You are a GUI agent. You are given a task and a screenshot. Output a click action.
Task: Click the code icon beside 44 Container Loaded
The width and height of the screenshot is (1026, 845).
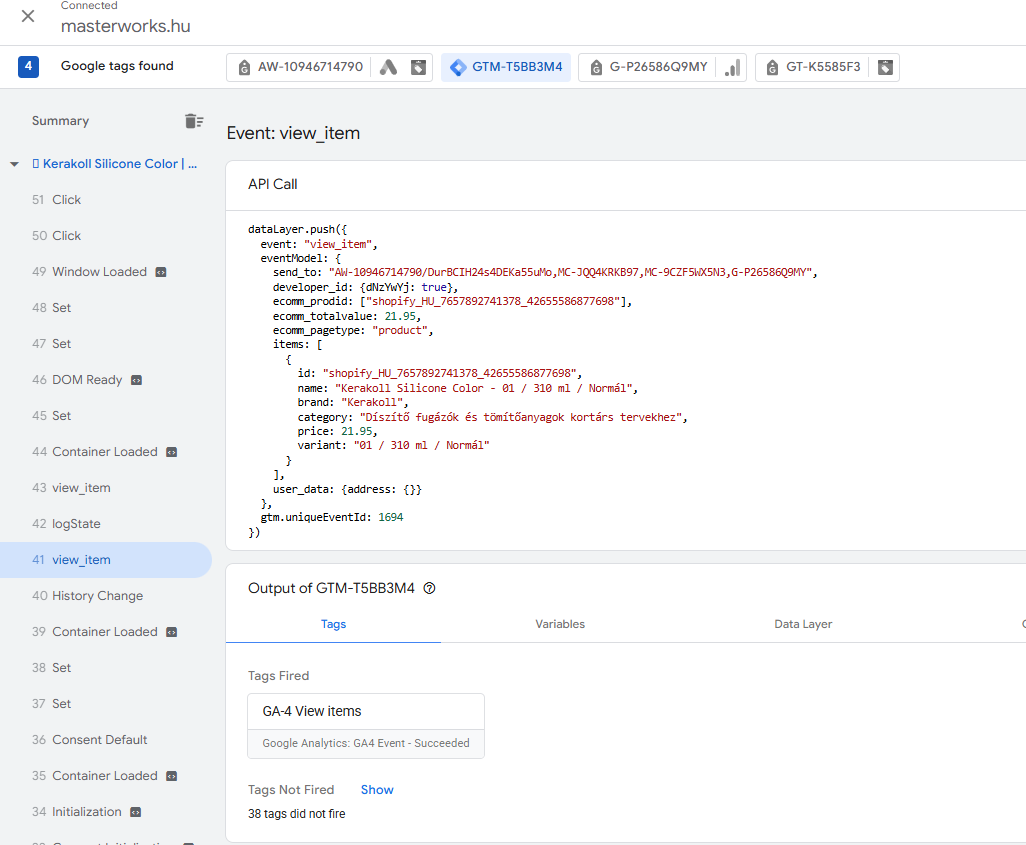[x=171, y=452]
